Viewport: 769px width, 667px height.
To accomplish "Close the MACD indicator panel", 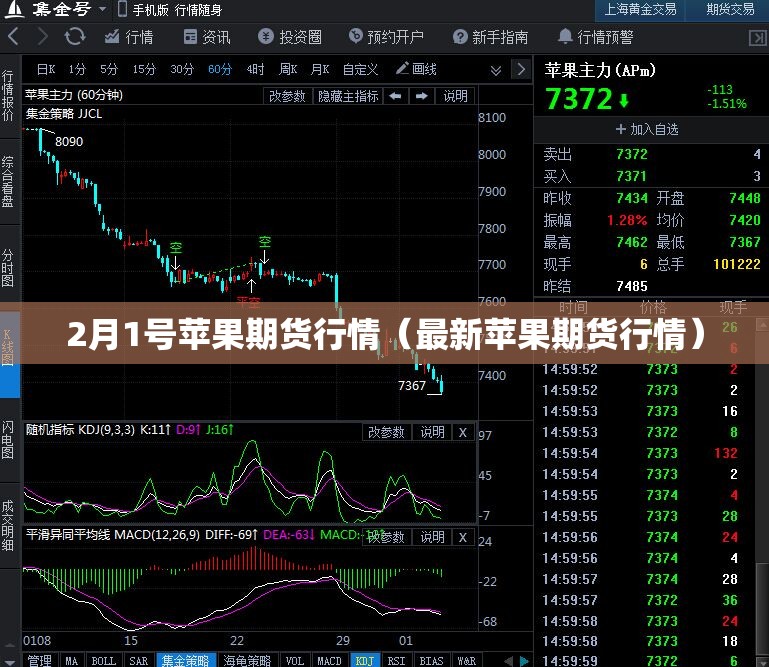I will tap(462, 538).
